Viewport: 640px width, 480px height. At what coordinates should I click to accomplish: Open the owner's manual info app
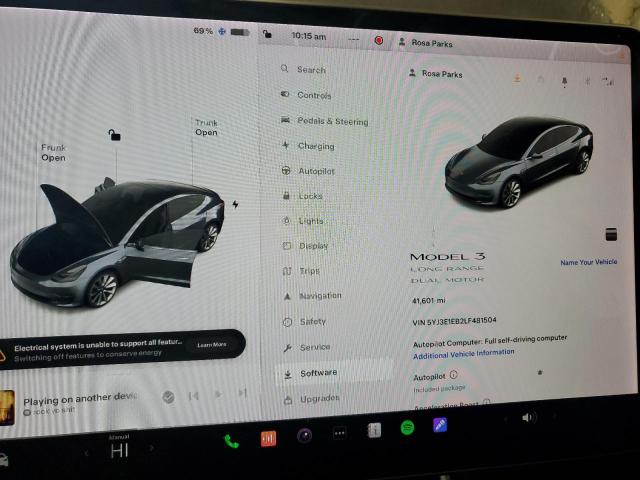coord(374,430)
